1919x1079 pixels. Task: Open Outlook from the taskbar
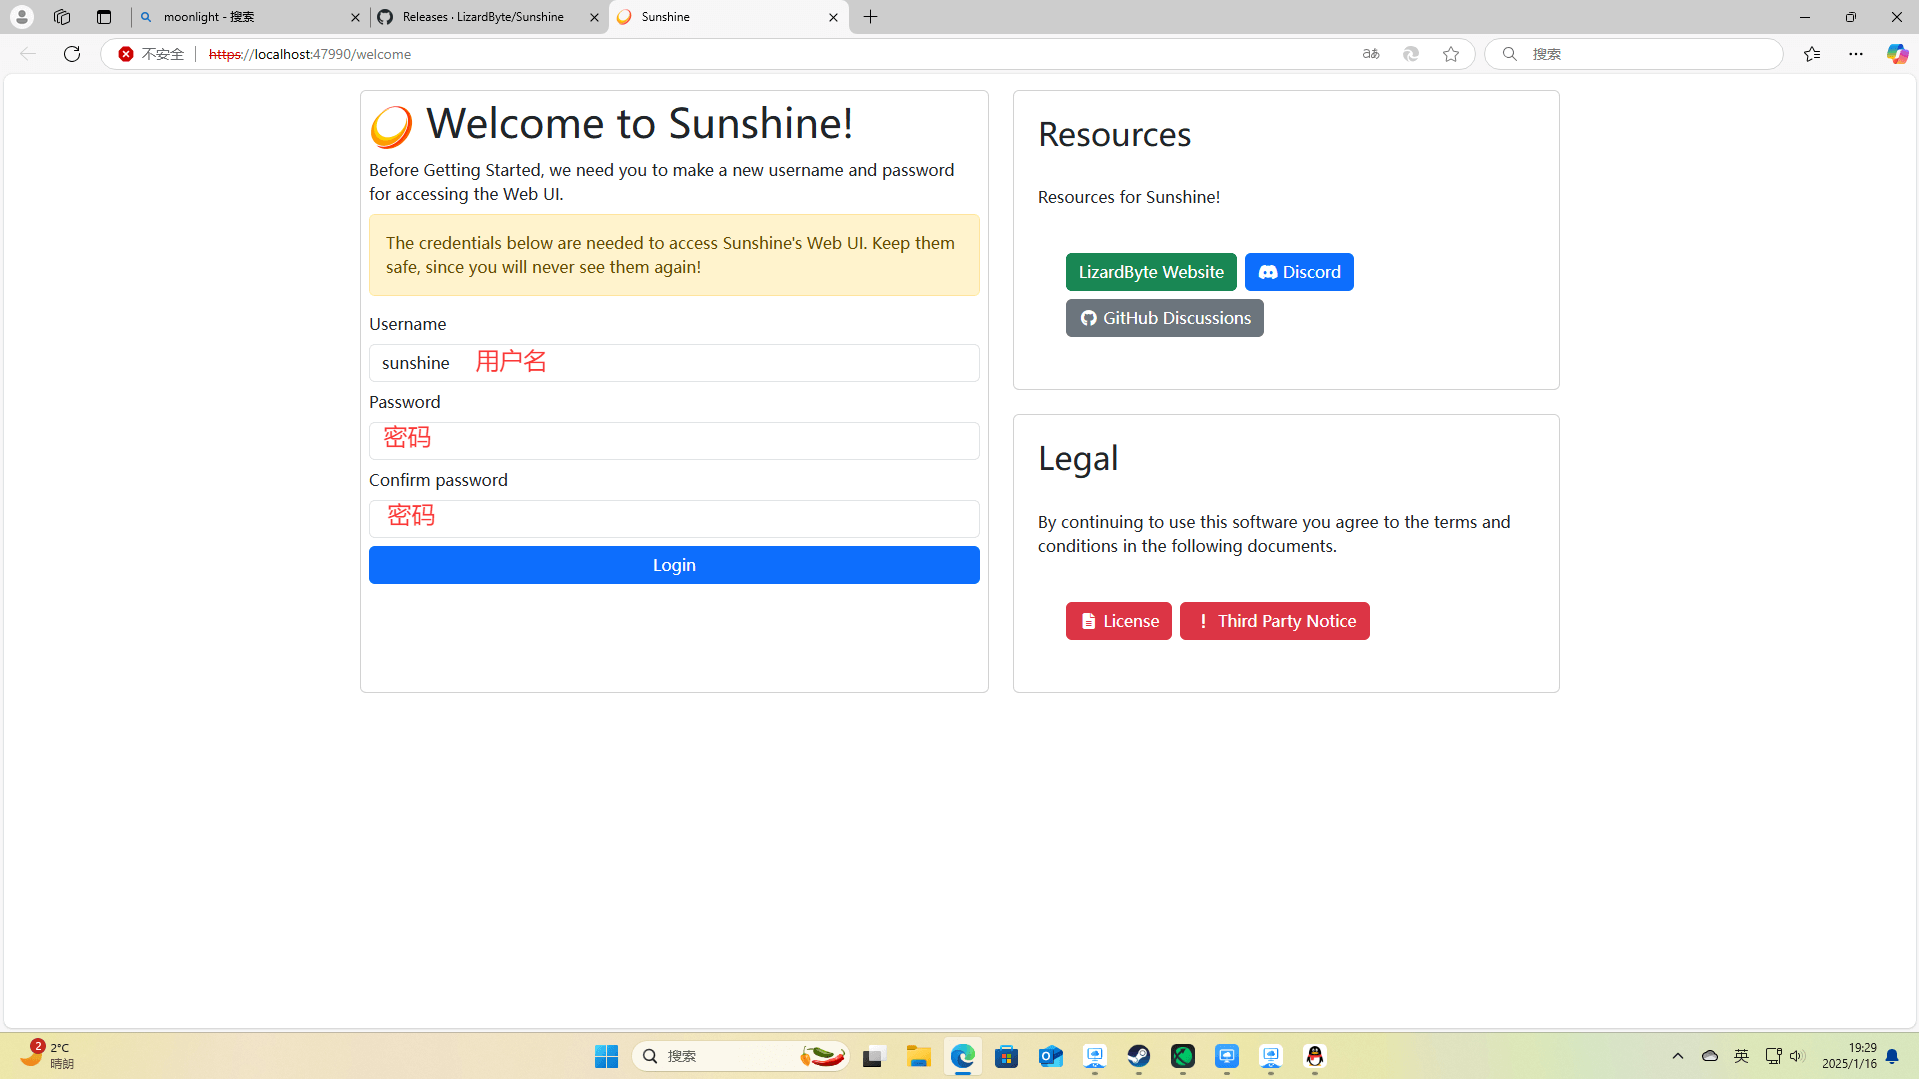tap(1051, 1056)
